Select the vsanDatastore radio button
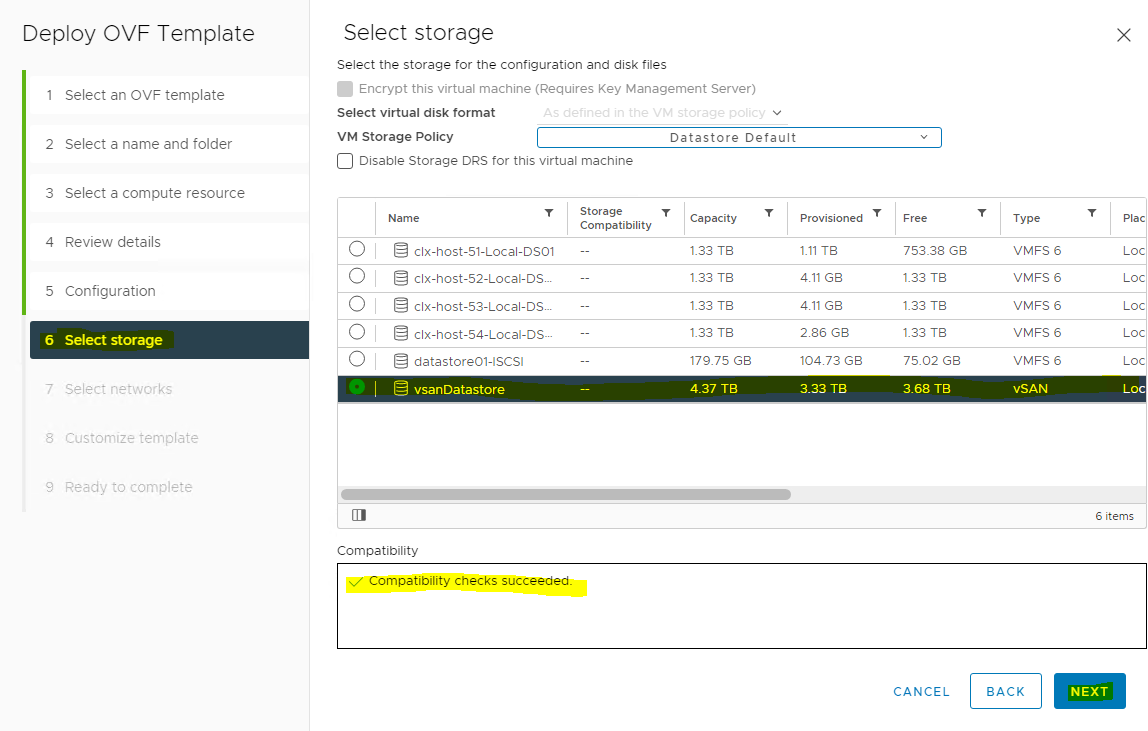1148x731 pixels. click(357, 387)
